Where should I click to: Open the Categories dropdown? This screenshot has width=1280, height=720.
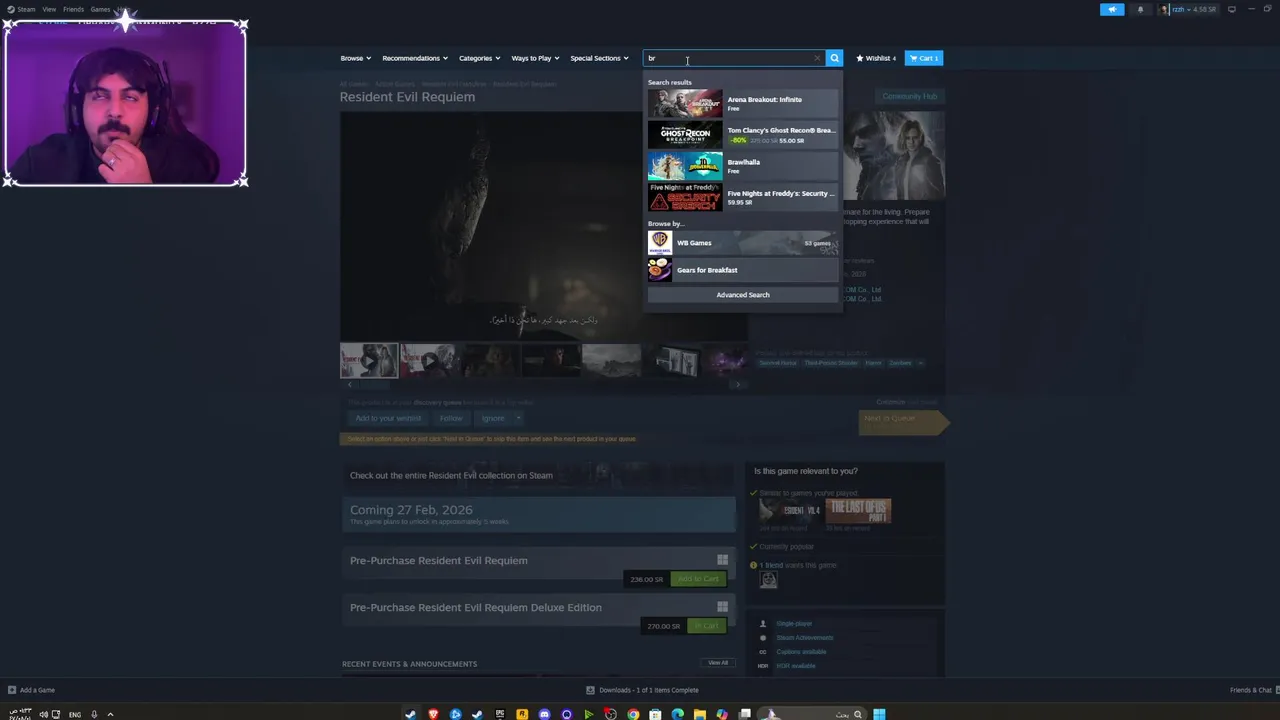pyautogui.click(x=479, y=58)
